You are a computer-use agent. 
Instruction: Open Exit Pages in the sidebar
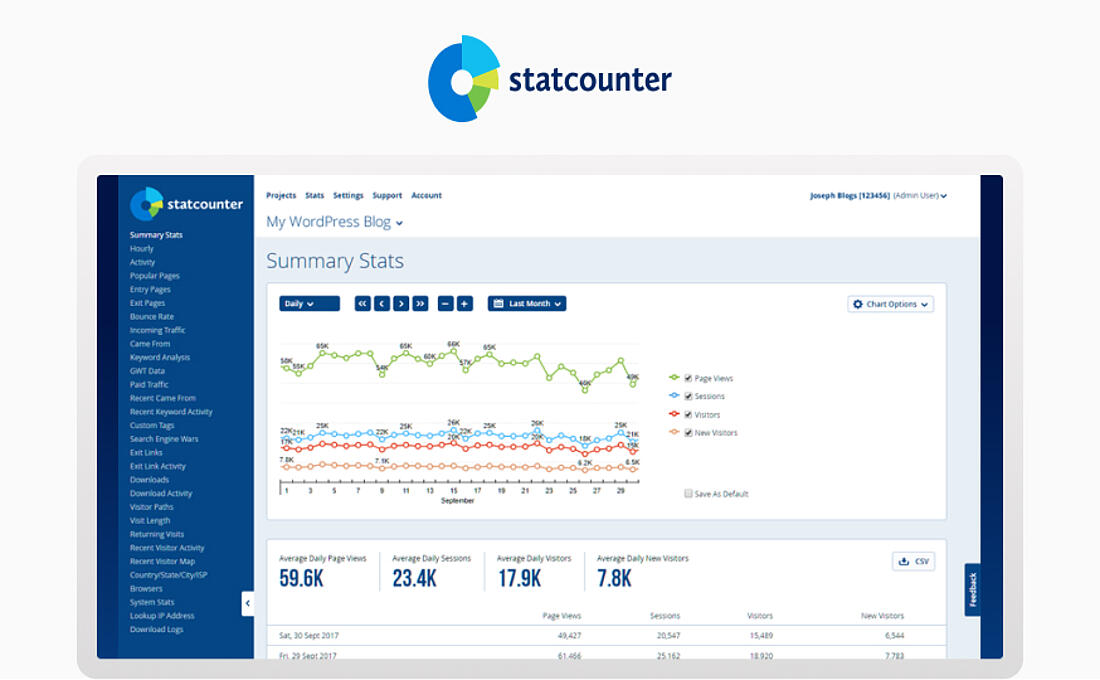click(x=147, y=303)
